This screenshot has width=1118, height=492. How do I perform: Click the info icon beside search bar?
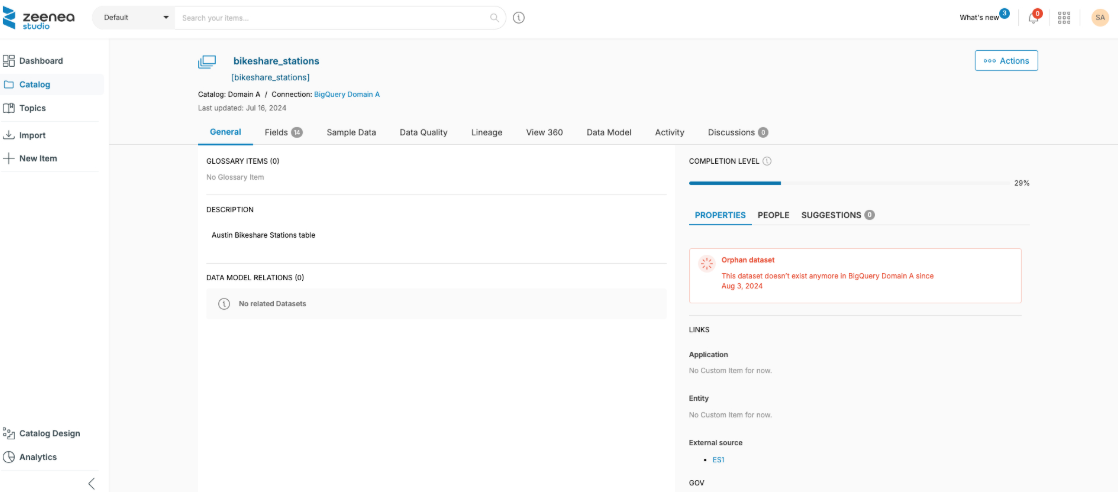(519, 18)
